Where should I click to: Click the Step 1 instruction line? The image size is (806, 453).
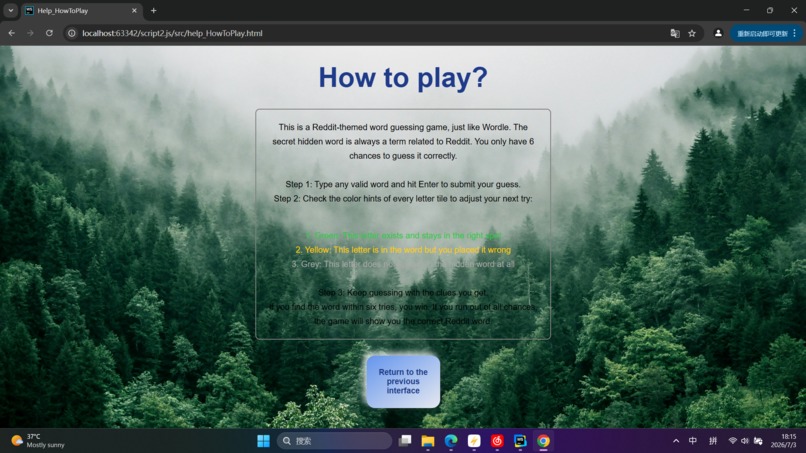coord(403,184)
